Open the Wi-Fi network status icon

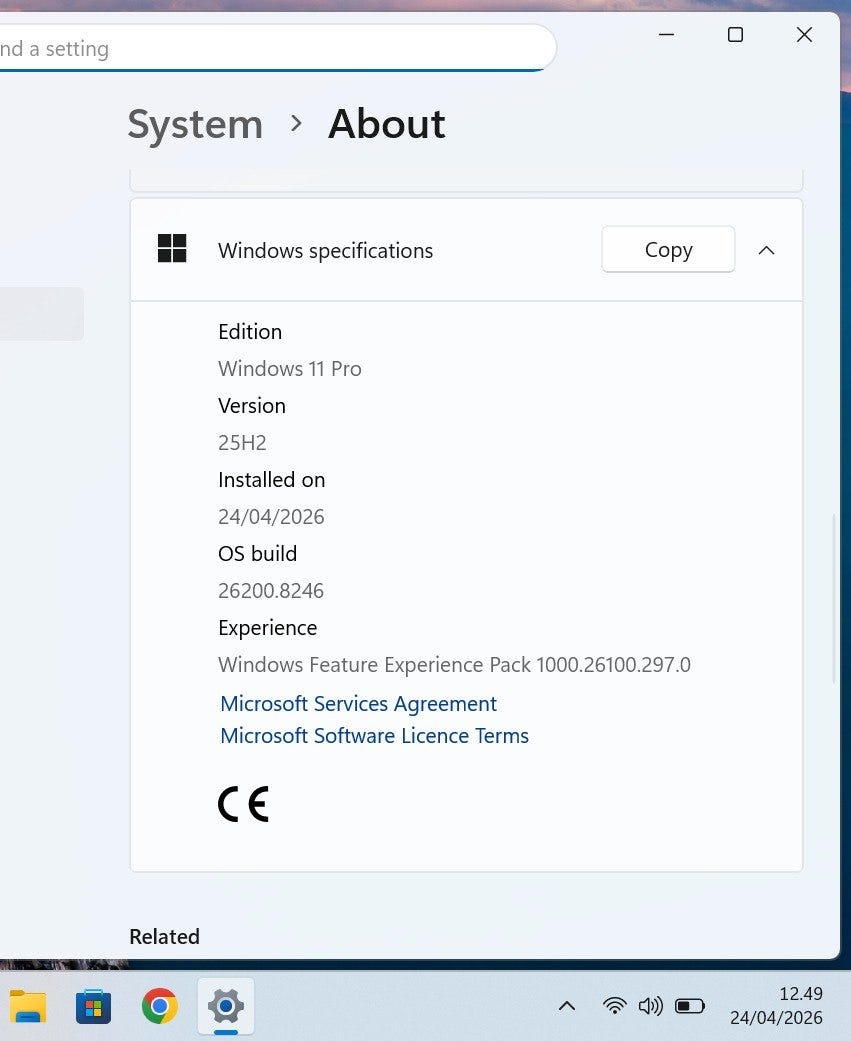click(x=615, y=1005)
